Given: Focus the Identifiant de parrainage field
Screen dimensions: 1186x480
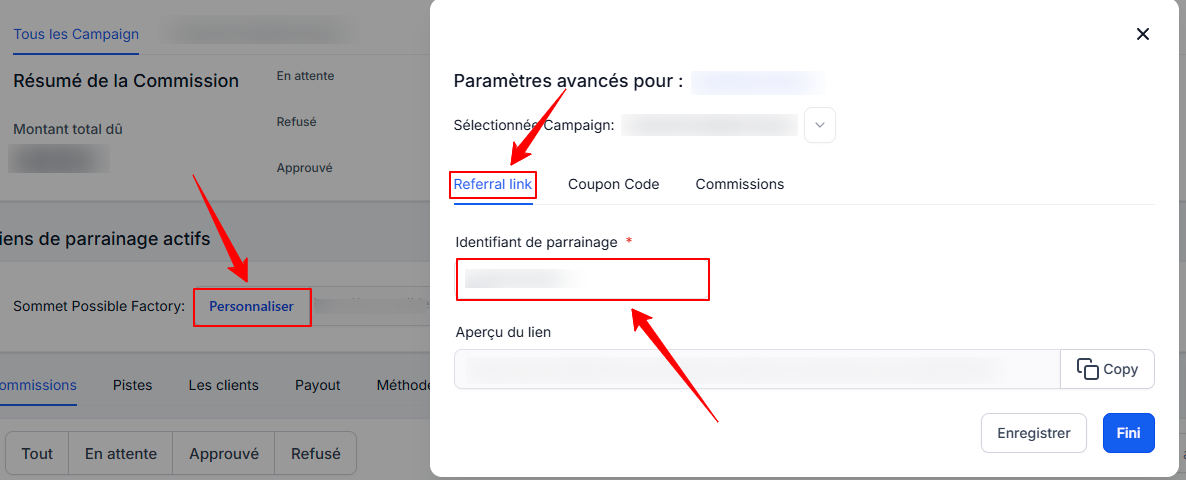Looking at the screenshot, I should (x=582, y=280).
